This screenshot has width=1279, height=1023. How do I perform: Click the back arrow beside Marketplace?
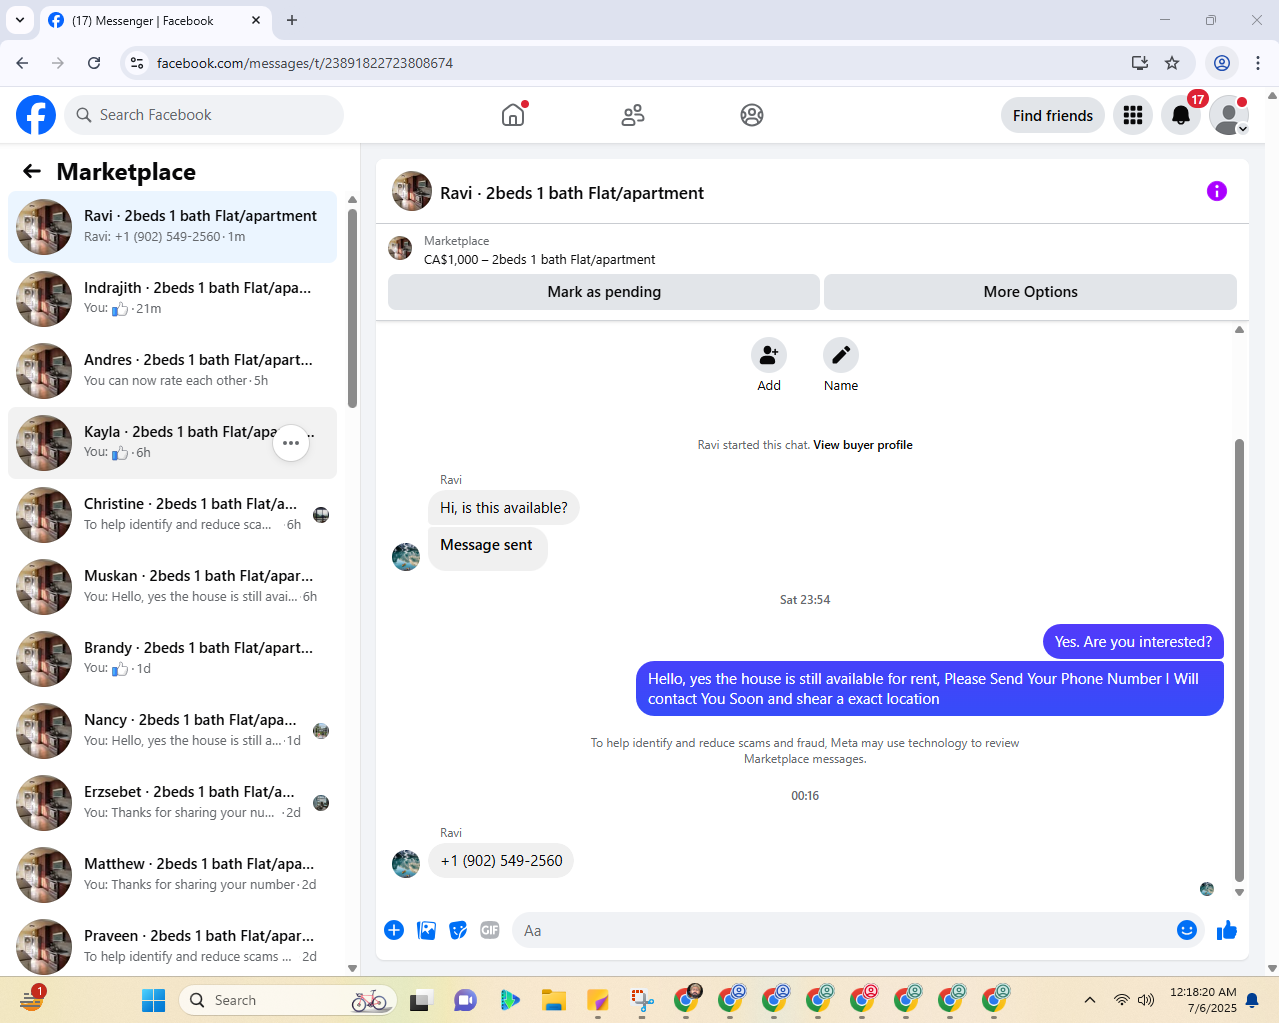pyautogui.click(x=32, y=171)
